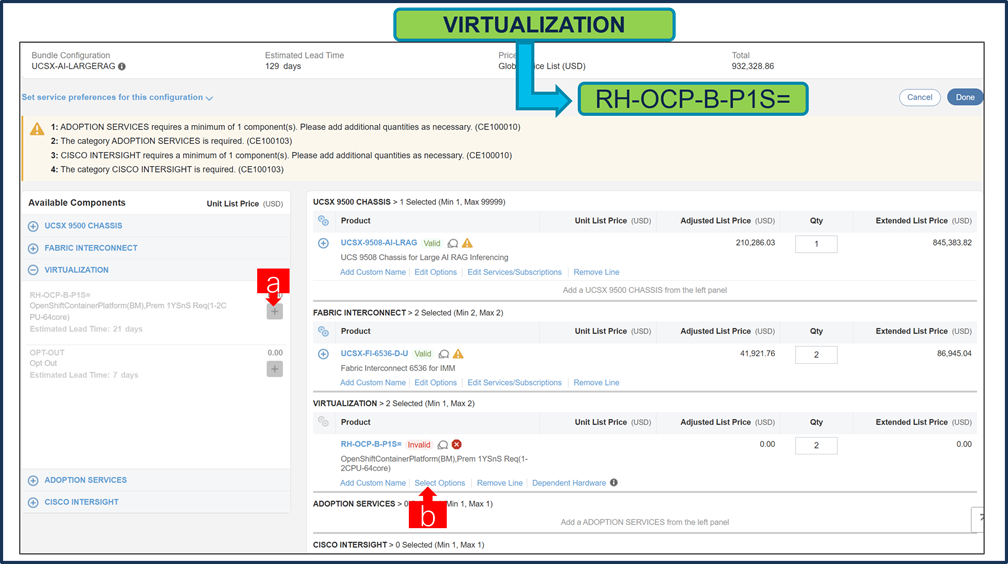Screen dimensions: 1008x564
Task: Click the comment icon beside UCSX-FI-6536-D-U
Action: tap(444, 354)
